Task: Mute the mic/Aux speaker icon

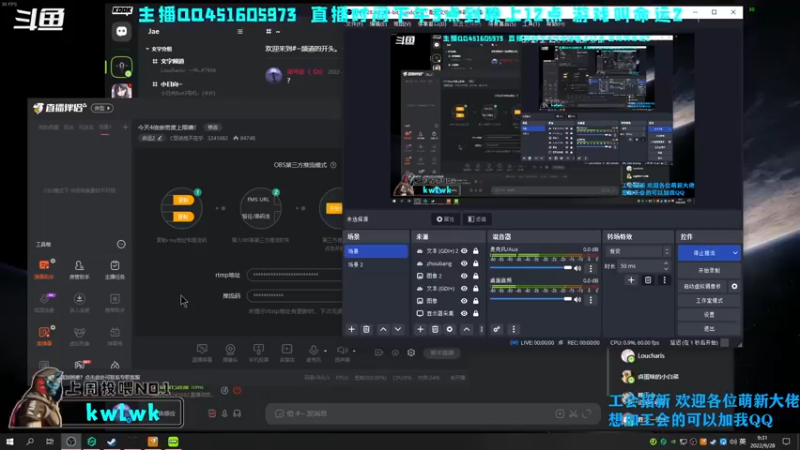Action: [578, 268]
